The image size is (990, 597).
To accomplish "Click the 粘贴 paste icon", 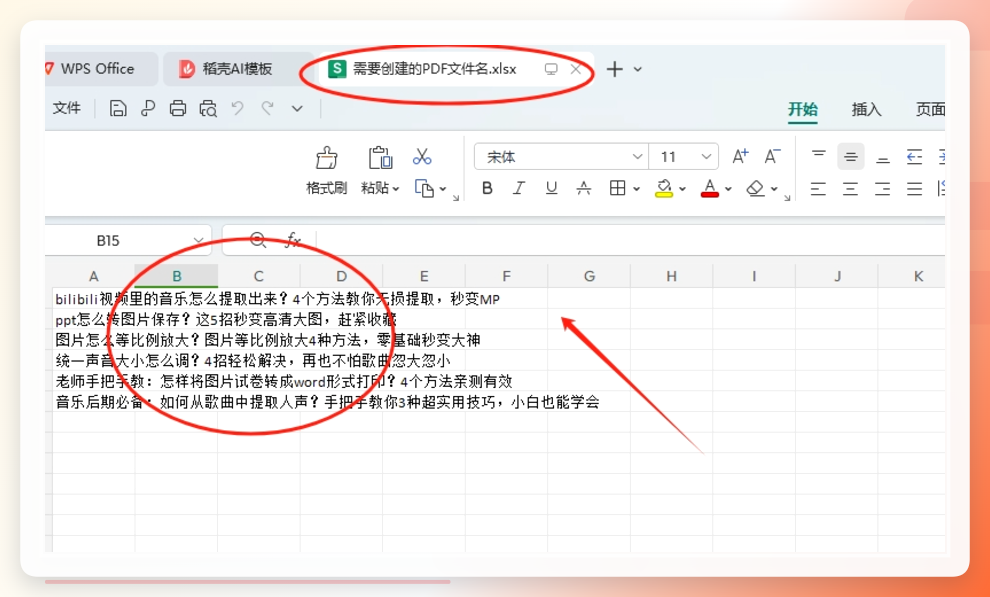I will [x=380, y=158].
